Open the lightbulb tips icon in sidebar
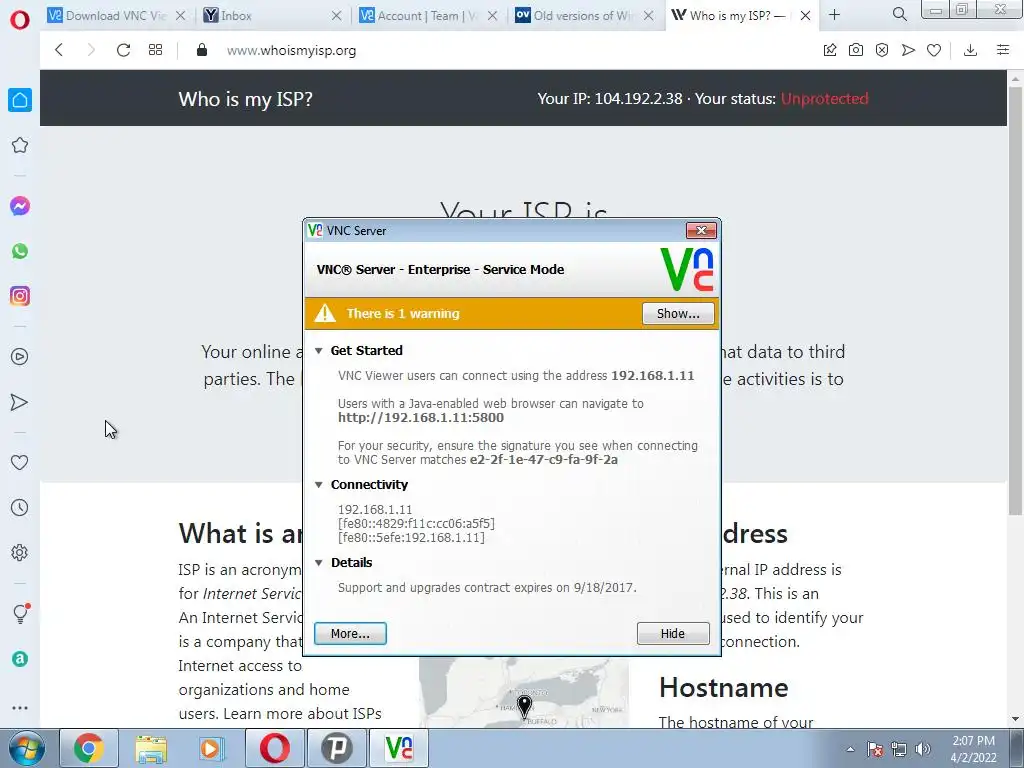 point(21,613)
